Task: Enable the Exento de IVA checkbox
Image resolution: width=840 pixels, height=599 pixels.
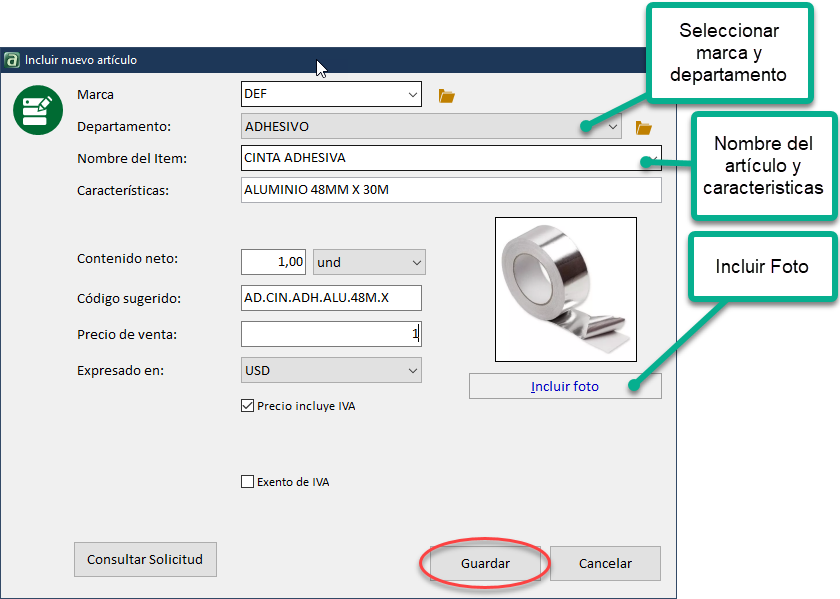Action: pyautogui.click(x=247, y=482)
